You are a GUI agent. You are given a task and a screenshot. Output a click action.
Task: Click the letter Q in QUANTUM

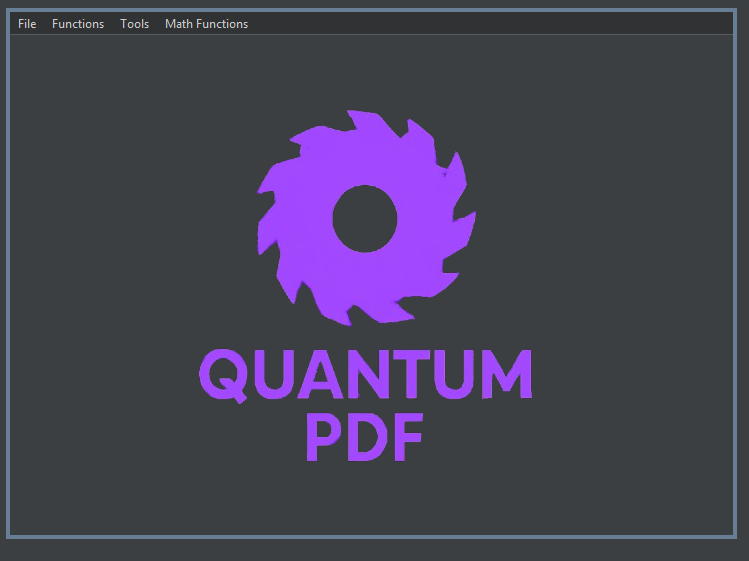click(x=220, y=375)
